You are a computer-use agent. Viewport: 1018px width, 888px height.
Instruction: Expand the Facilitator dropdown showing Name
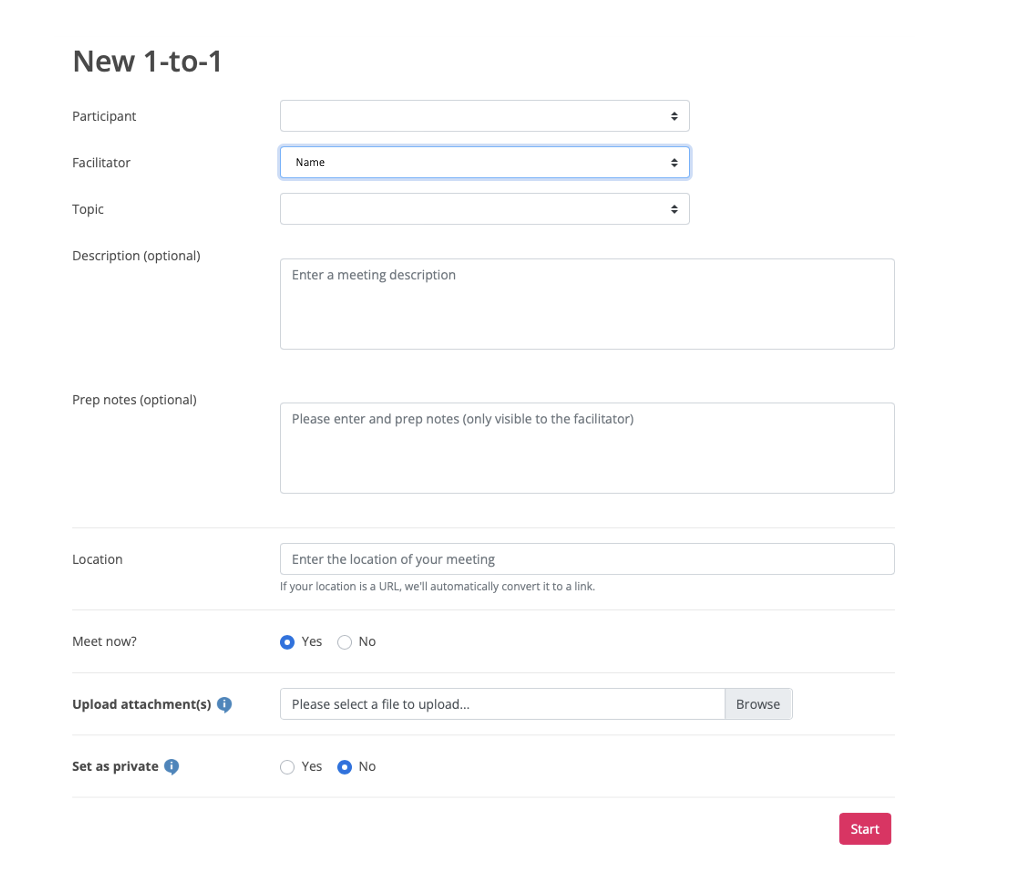[484, 162]
